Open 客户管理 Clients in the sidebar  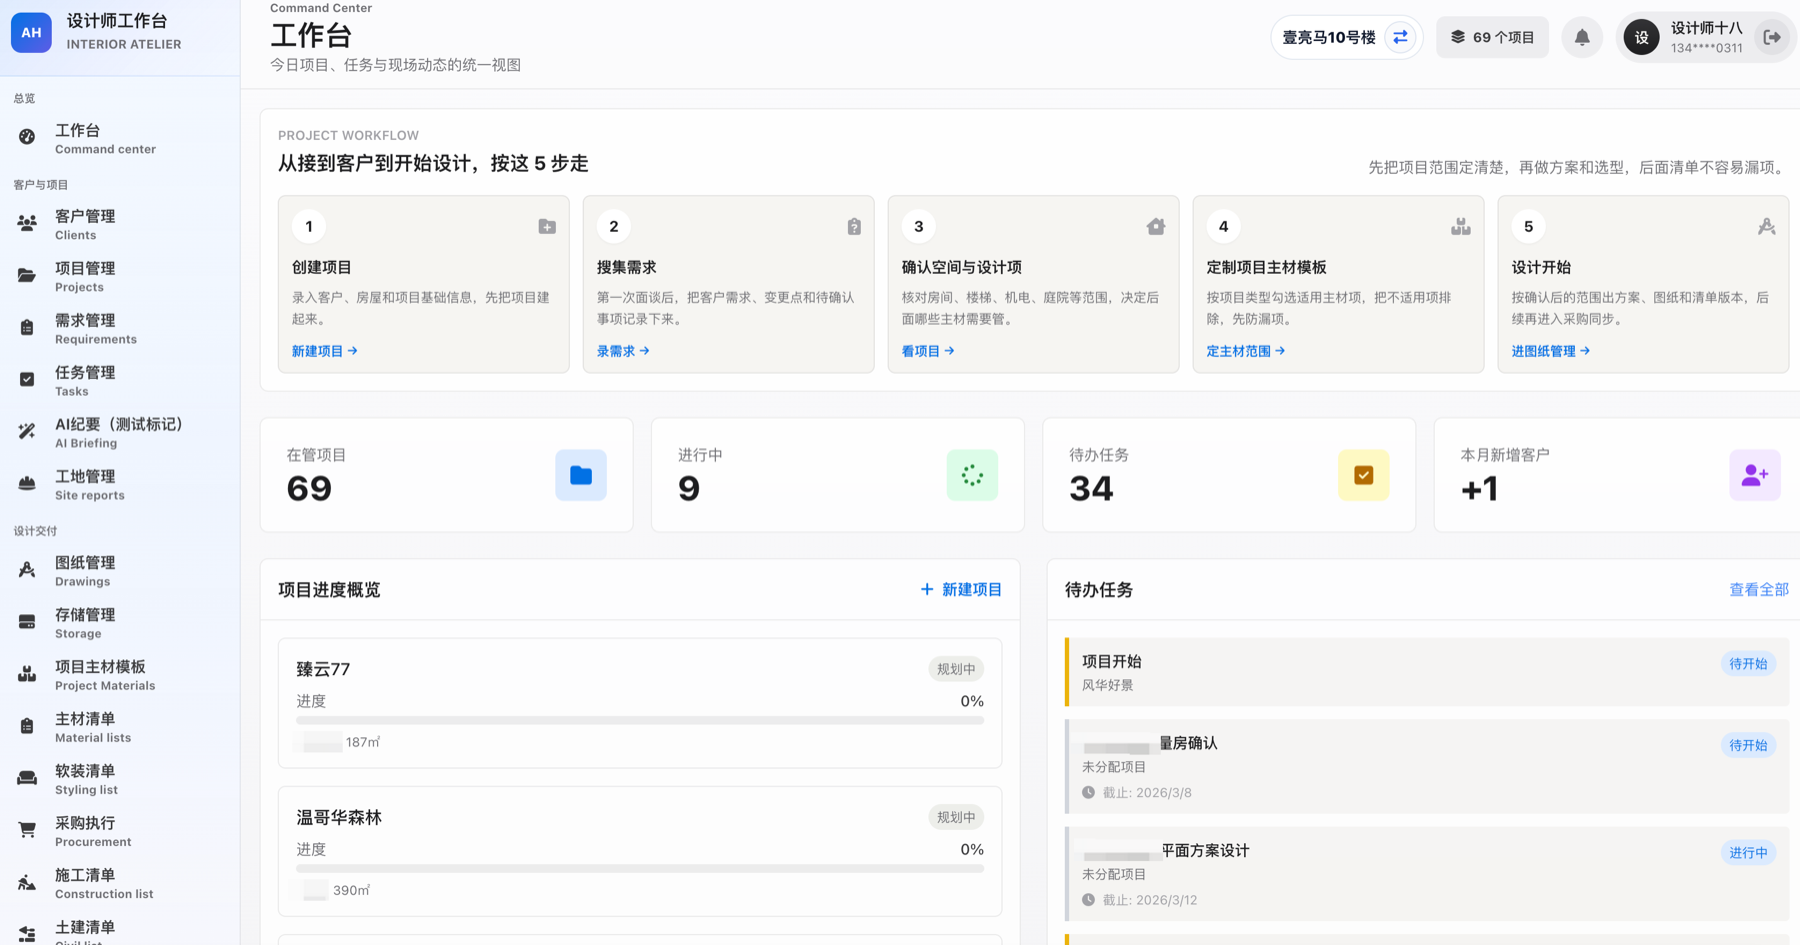(120, 225)
